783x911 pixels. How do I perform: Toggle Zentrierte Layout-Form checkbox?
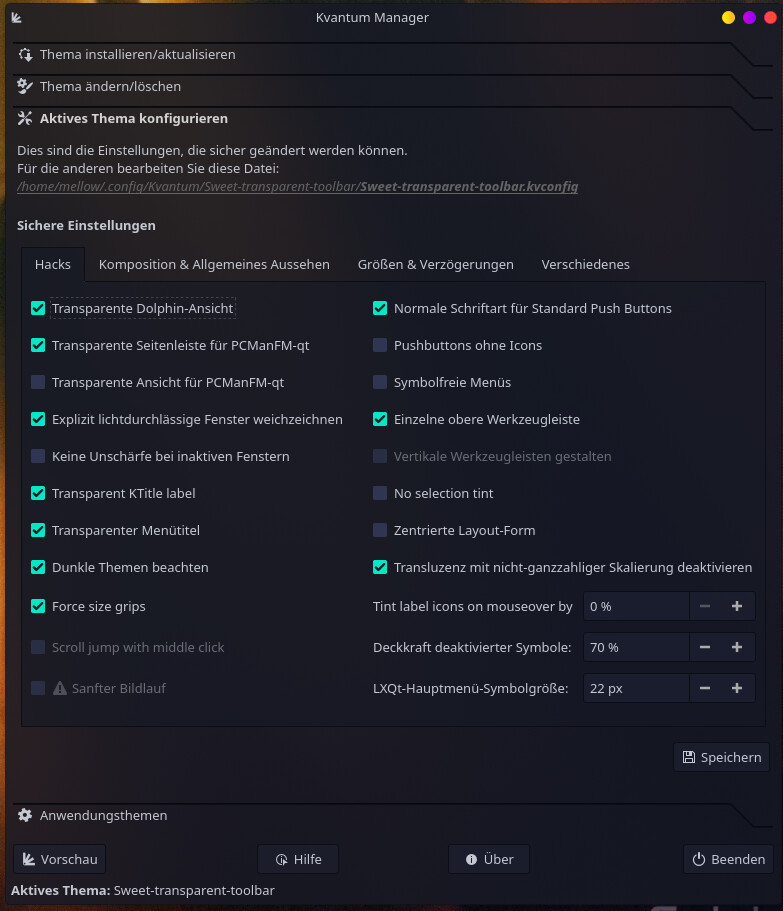380,530
